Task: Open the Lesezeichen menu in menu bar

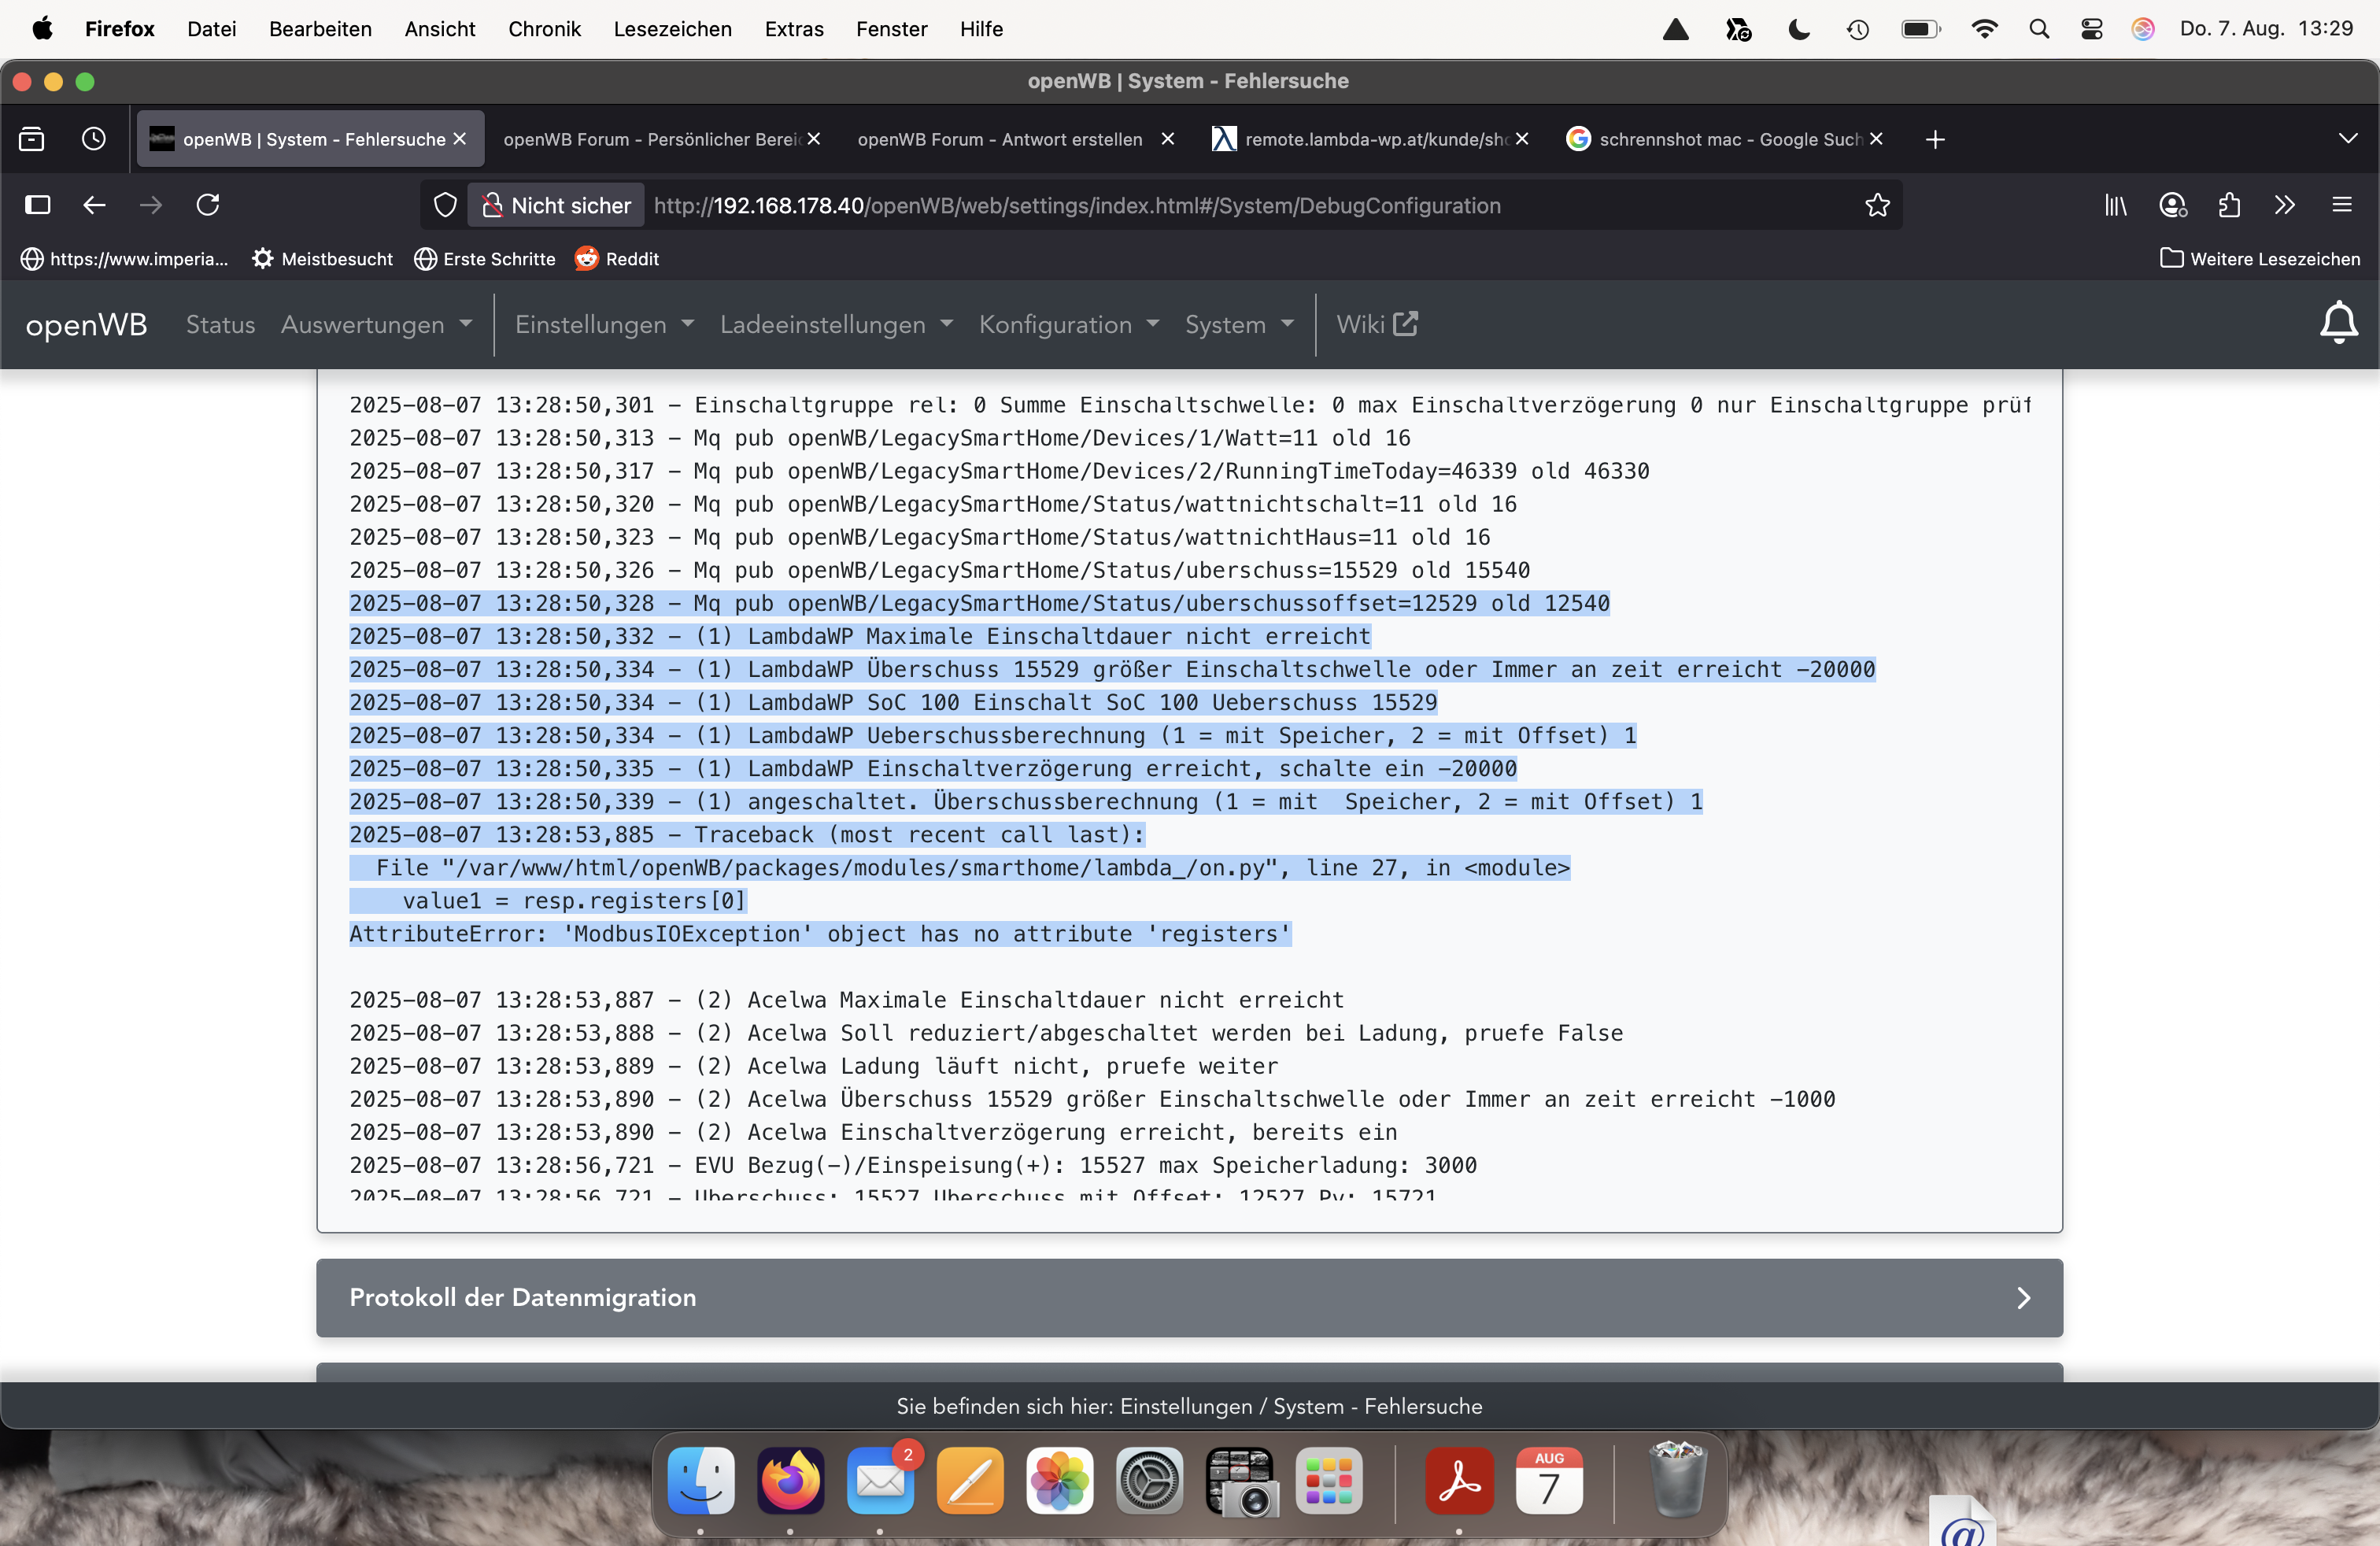Action: click(x=672, y=29)
